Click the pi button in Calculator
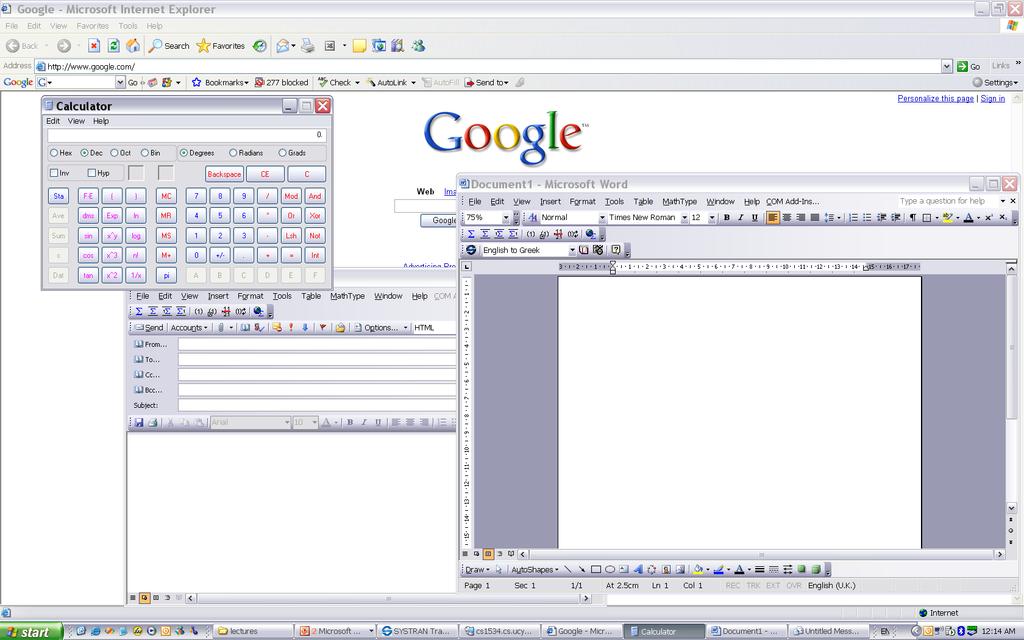This screenshot has height=640, width=1024. (x=167, y=276)
